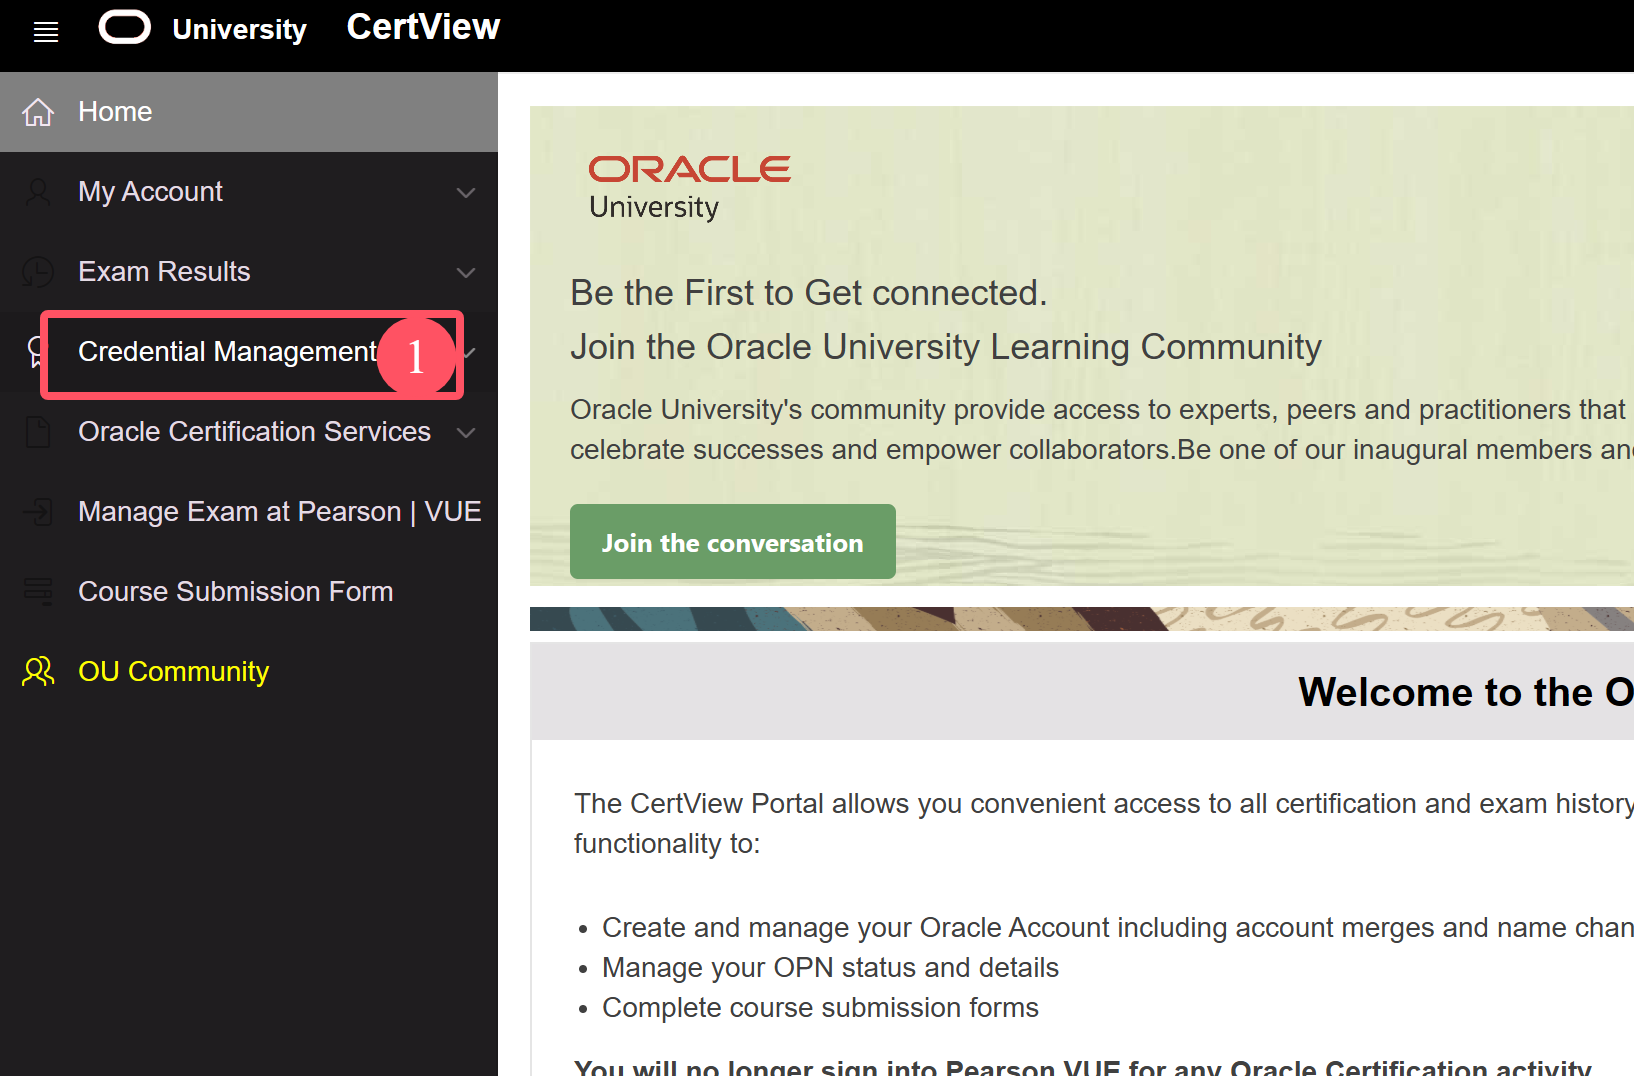
Task: Open My Account menu item
Action: coord(249,192)
